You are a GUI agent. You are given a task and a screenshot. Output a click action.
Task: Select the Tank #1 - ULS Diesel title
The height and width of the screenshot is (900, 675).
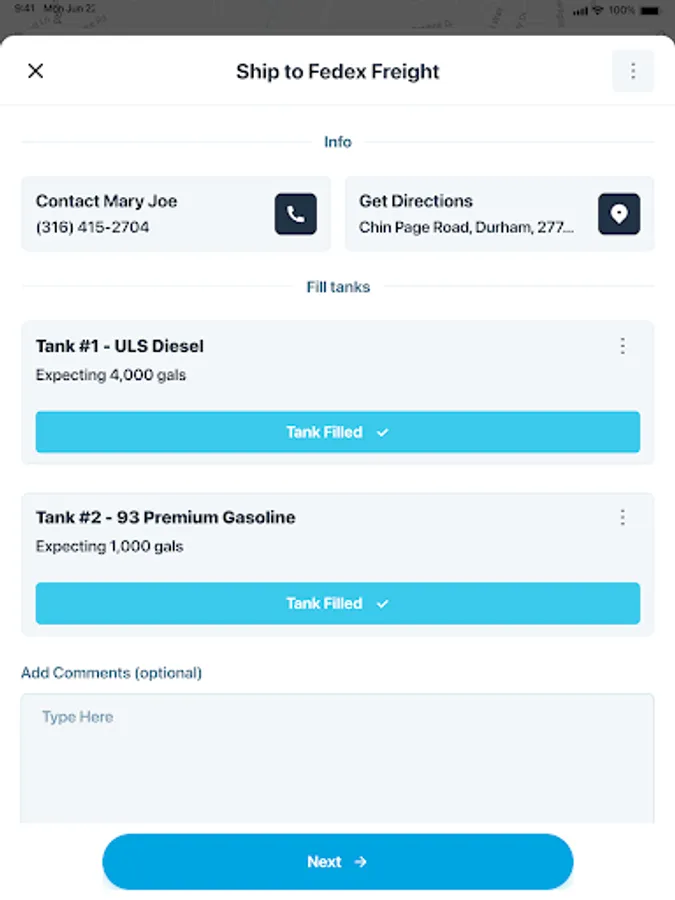[x=120, y=346]
